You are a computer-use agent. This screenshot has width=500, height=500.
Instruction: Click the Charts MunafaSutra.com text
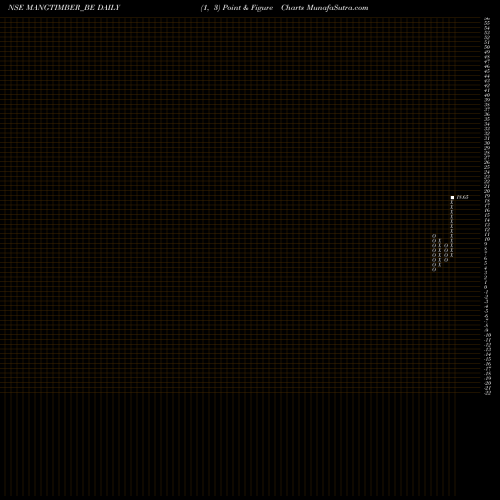(324, 8)
